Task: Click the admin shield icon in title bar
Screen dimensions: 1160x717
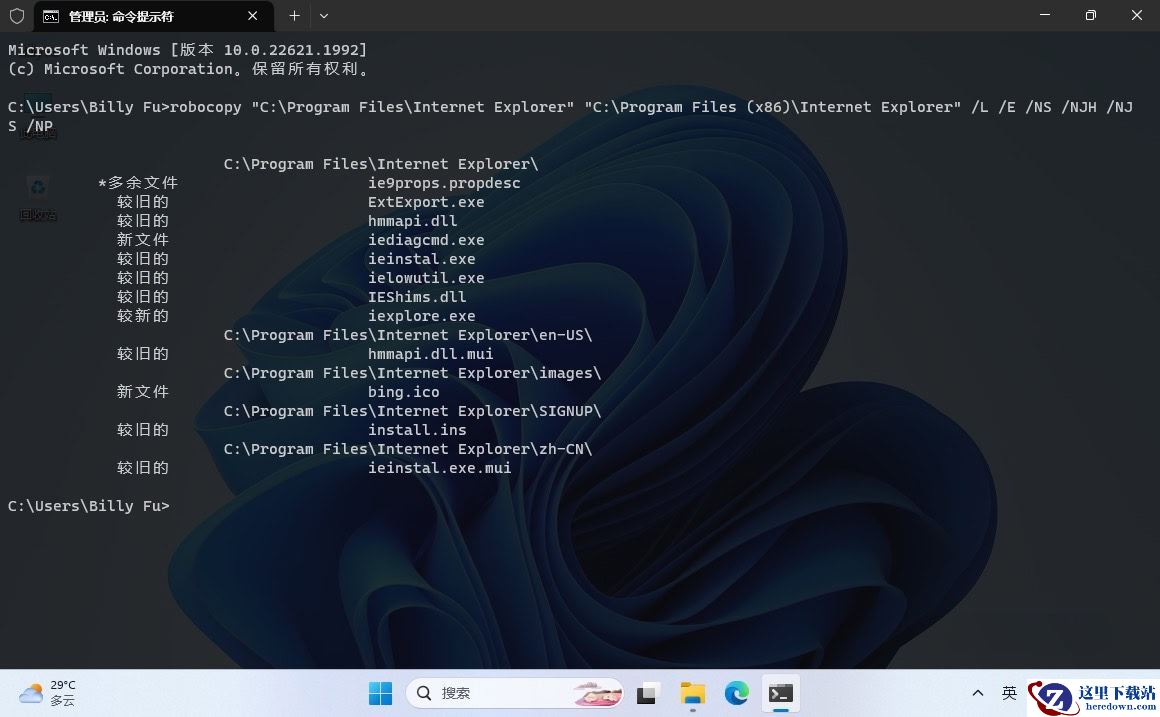Action: pyautogui.click(x=17, y=16)
